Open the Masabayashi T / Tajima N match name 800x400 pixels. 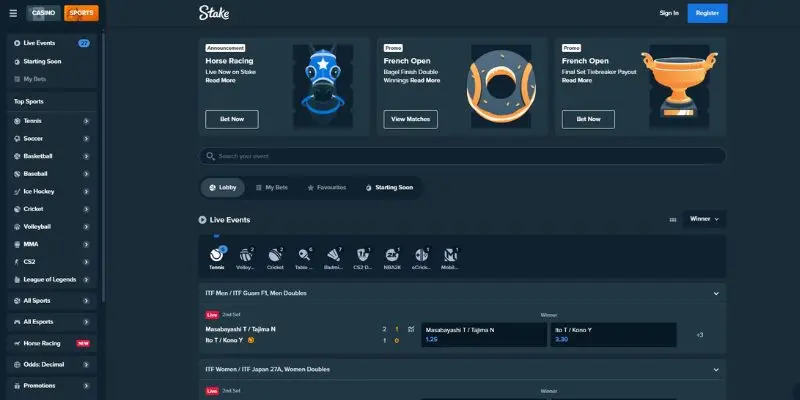click(x=240, y=330)
